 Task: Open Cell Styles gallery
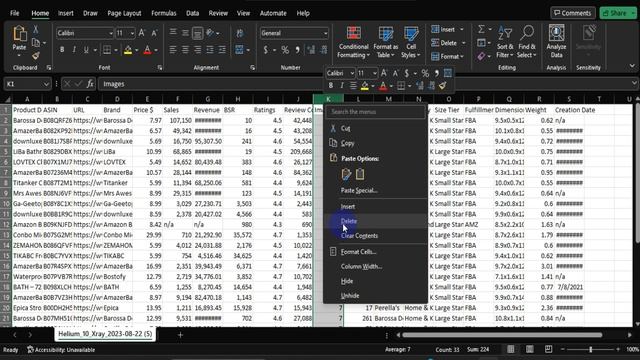410,42
